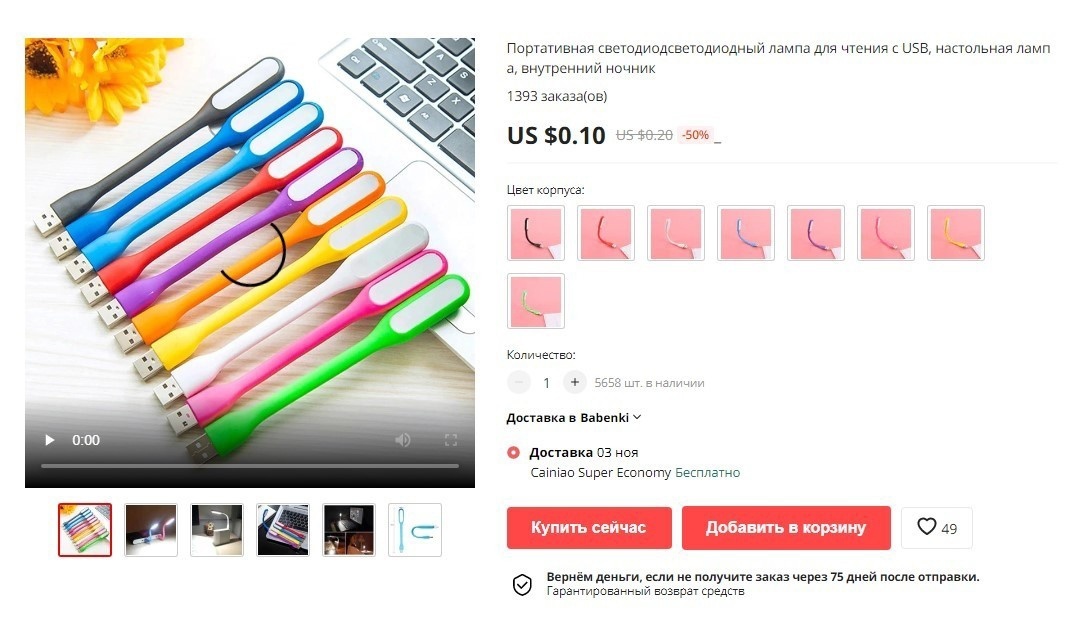Click the Купить сейчас button
Image resolution: width=1072 pixels, height=638 pixels.
click(589, 528)
